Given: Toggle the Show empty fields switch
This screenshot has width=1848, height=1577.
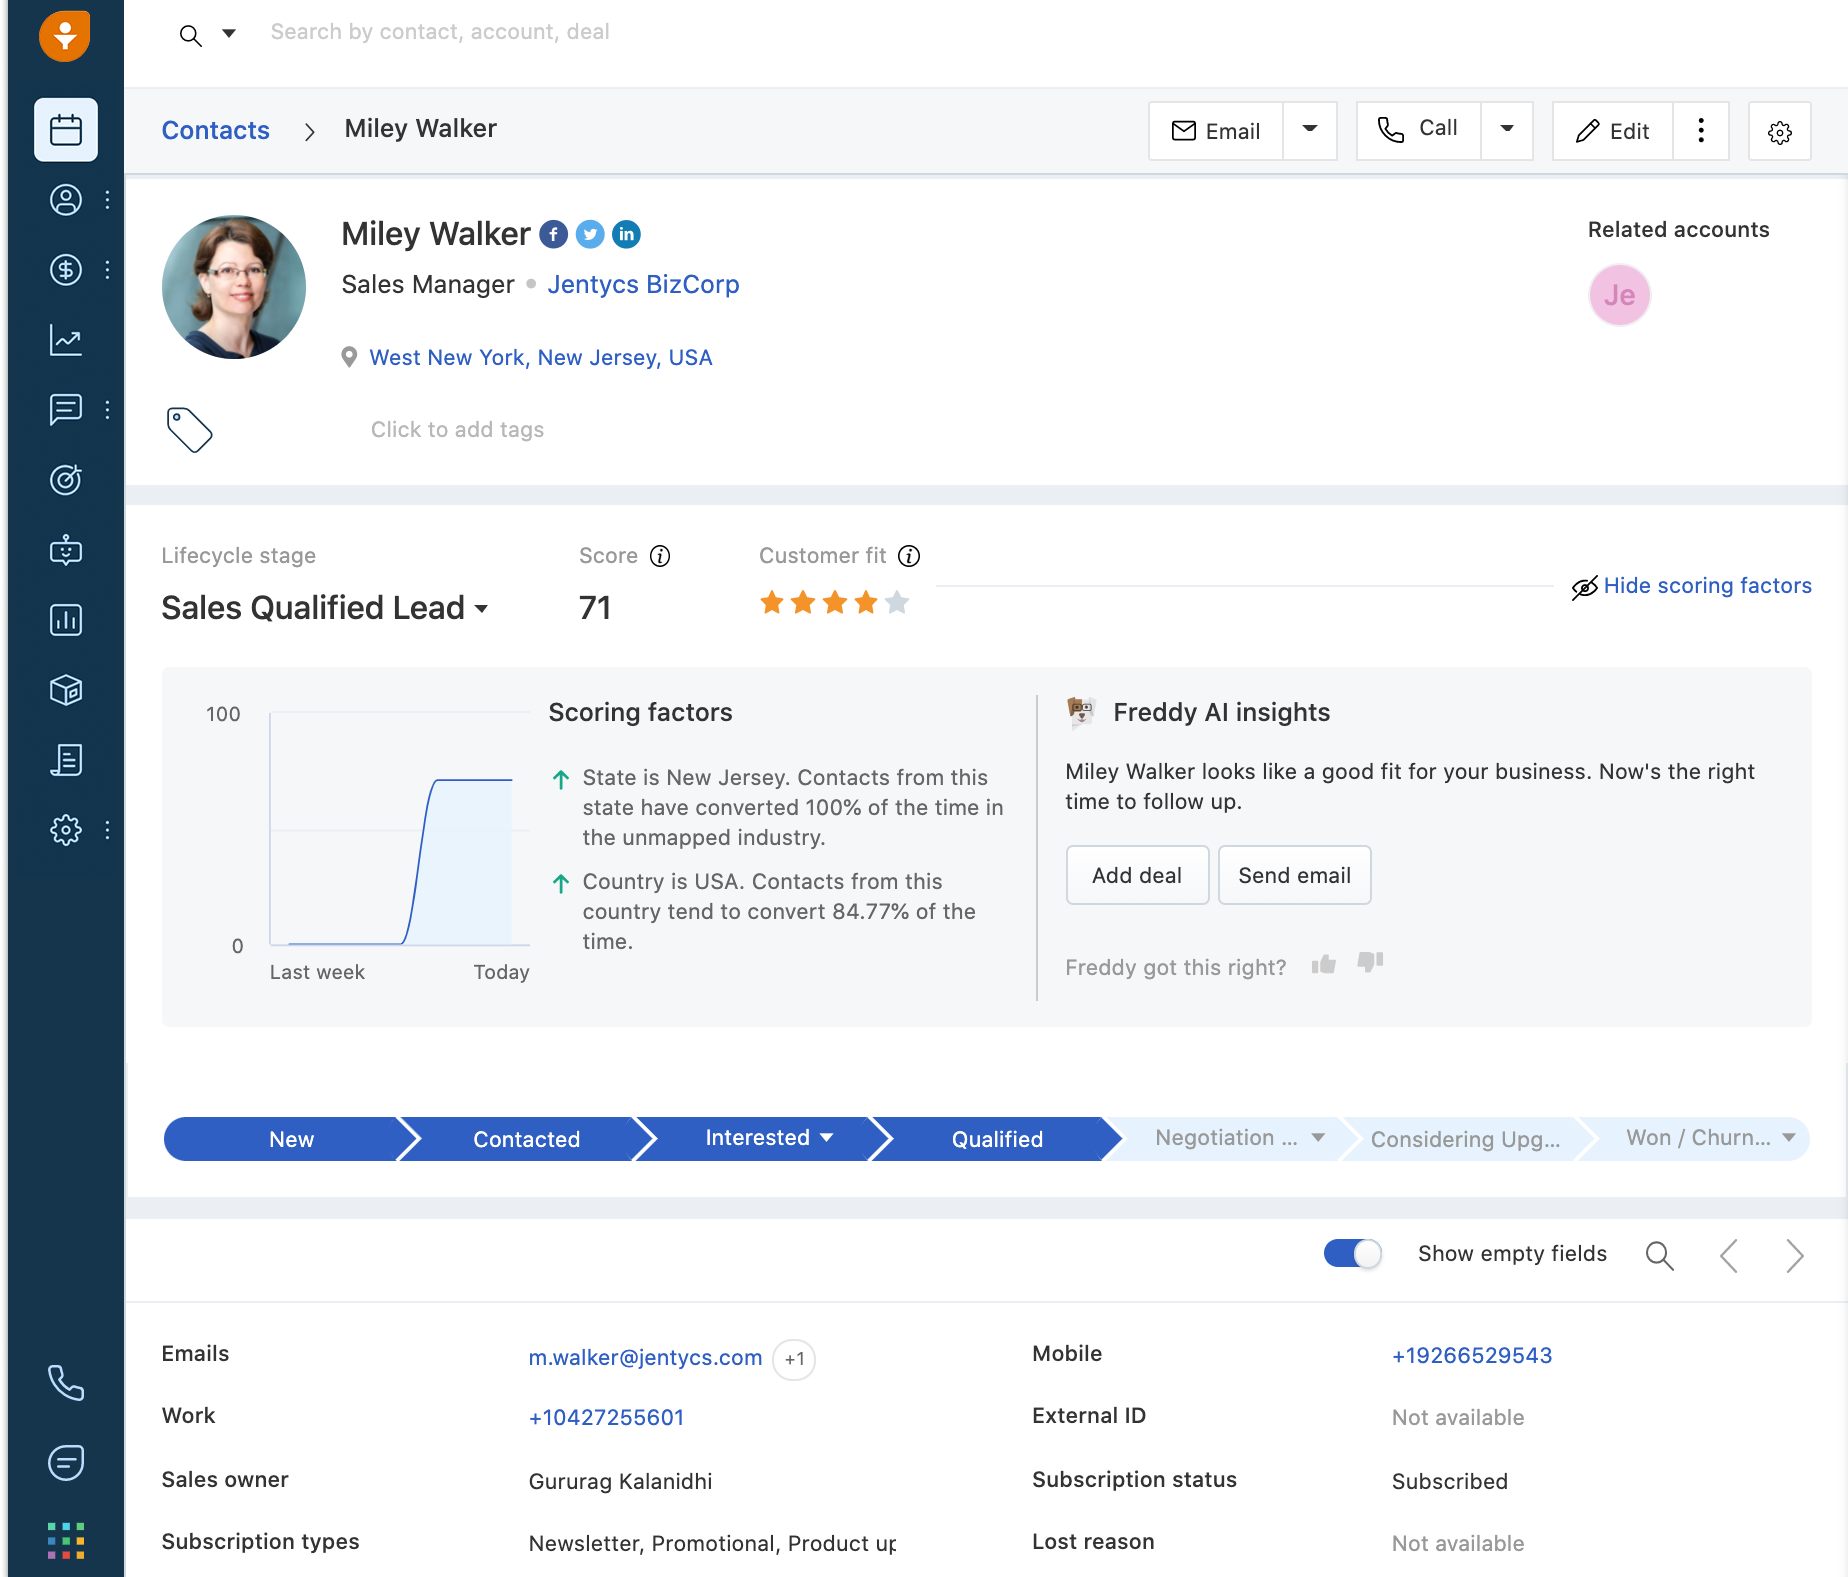Looking at the screenshot, I should click(1352, 1253).
